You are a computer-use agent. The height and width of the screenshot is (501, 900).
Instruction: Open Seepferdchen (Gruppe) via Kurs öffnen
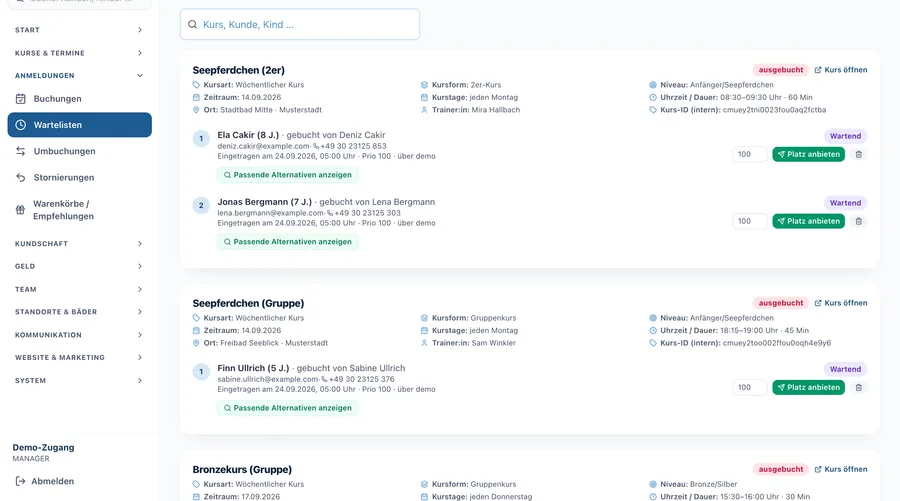coord(841,302)
